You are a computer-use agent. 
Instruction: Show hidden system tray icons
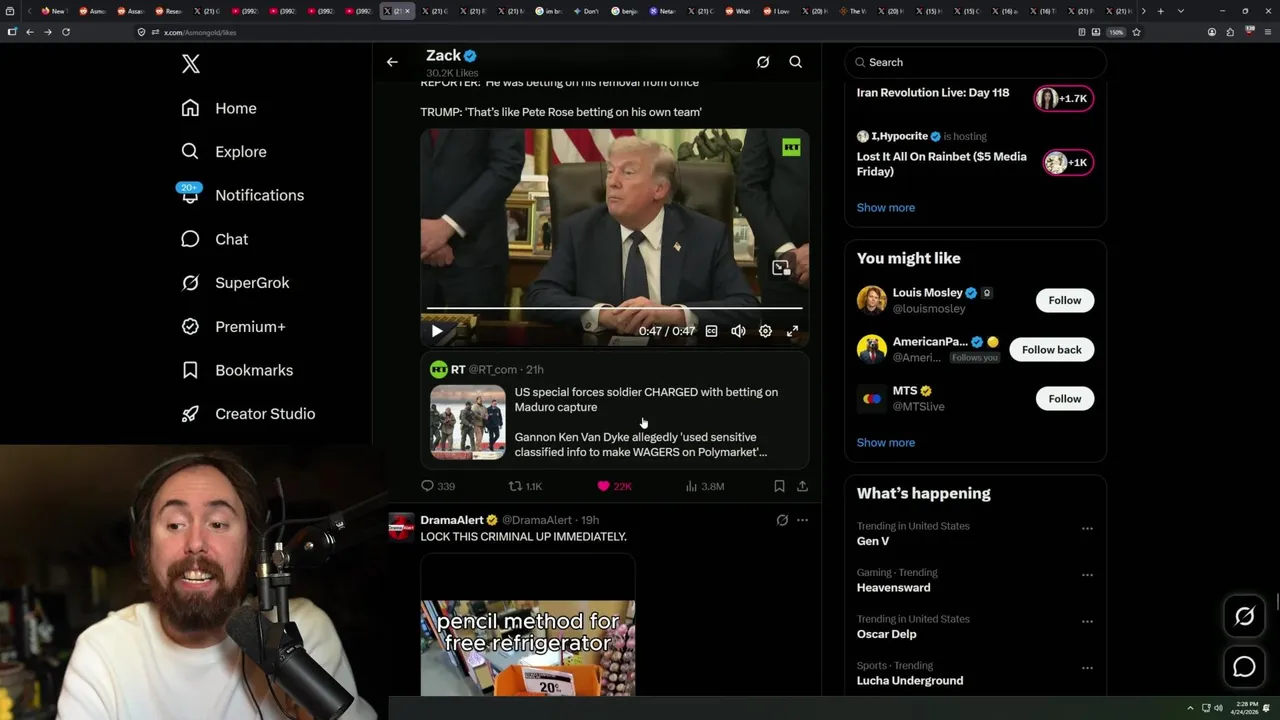click(x=1190, y=708)
